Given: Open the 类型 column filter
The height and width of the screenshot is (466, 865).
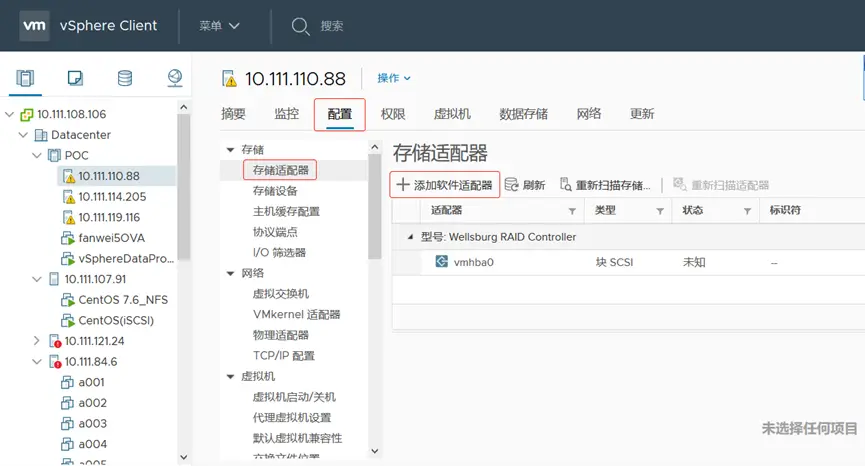Looking at the screenshot, I should point(660,211).
